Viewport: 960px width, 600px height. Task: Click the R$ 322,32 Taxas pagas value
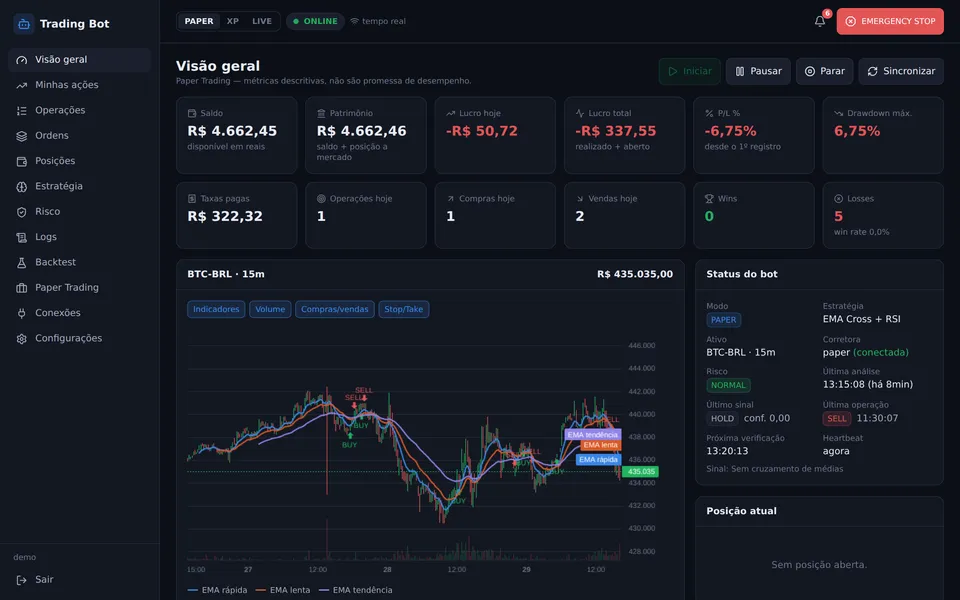225,216
